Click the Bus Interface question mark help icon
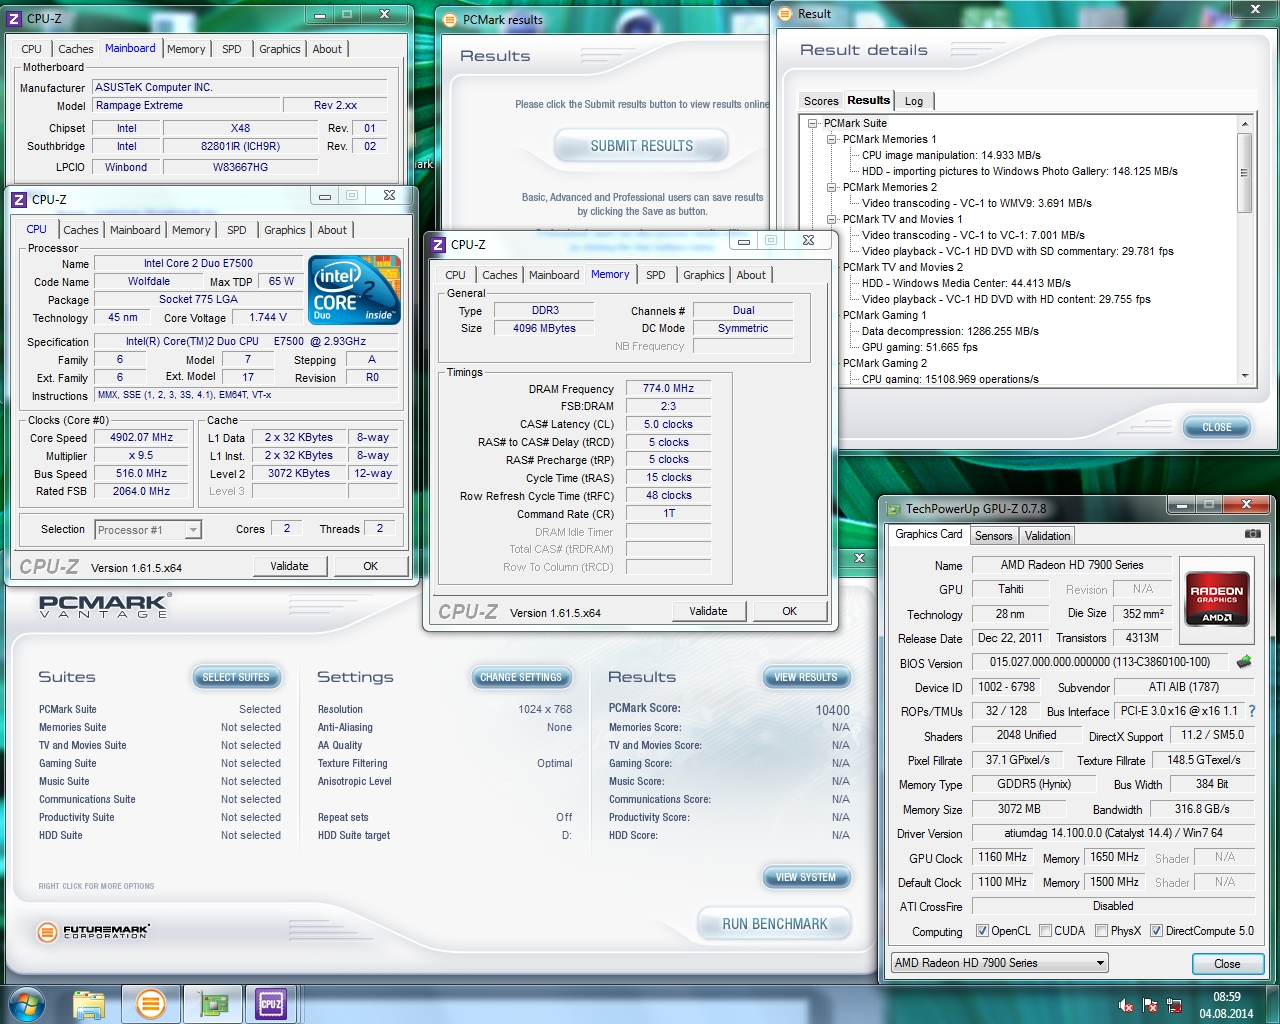Viewport: 1280px width, 1024px height. point(1251,711)
